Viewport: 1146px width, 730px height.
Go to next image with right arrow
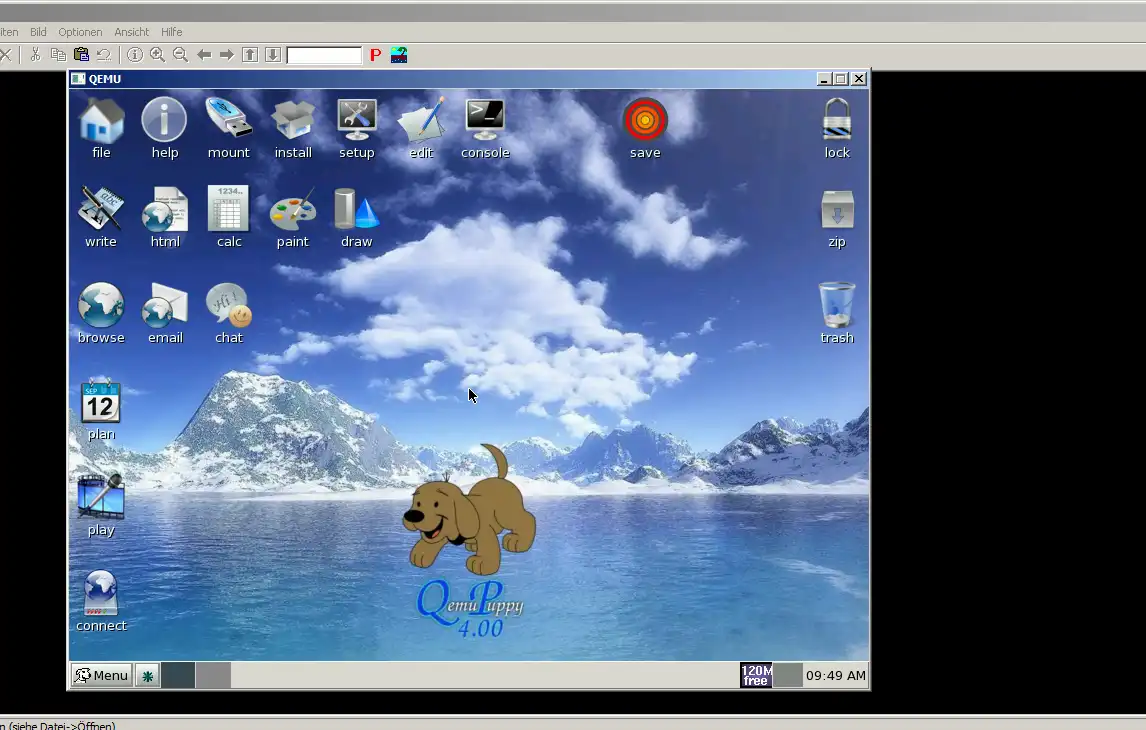tap(227, 55)
